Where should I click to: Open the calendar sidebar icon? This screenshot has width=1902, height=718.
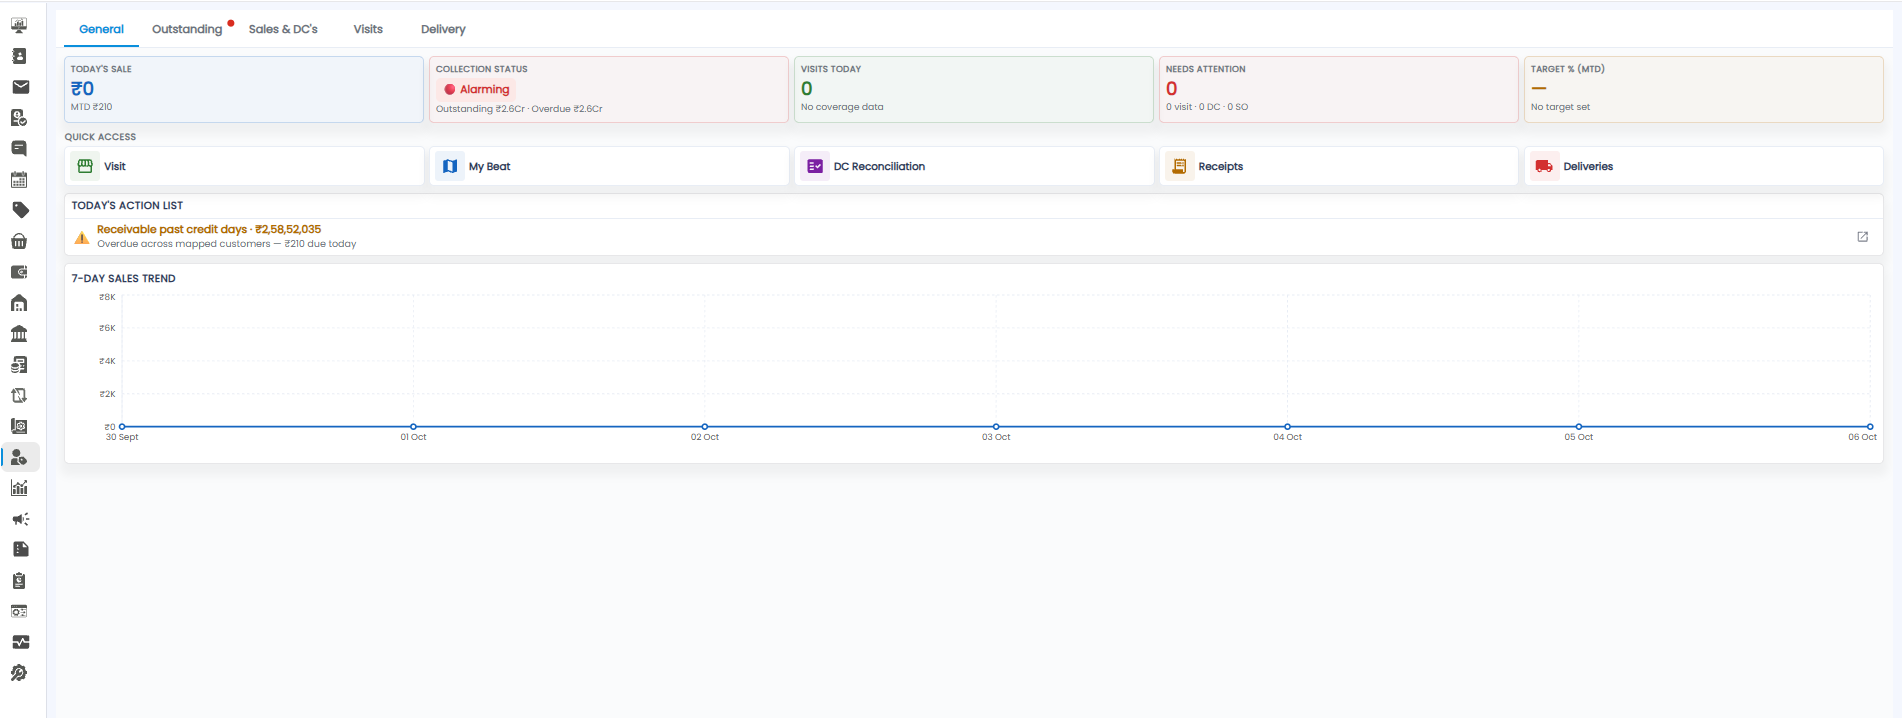19,180
